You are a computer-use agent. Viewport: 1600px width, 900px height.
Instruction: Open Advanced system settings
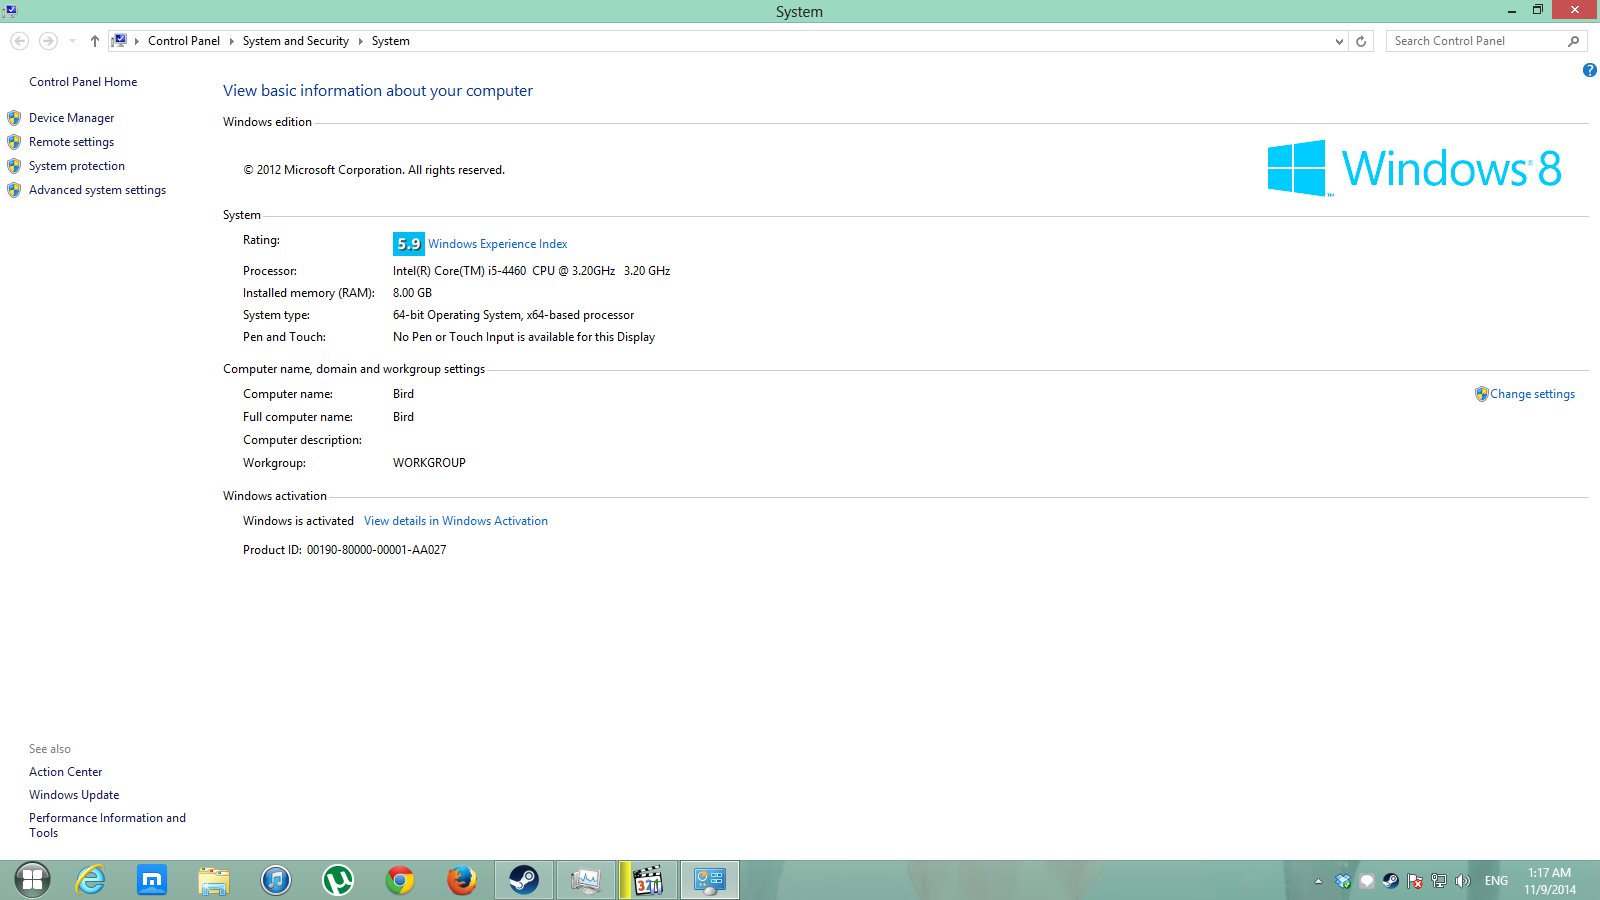pos(98,190)
